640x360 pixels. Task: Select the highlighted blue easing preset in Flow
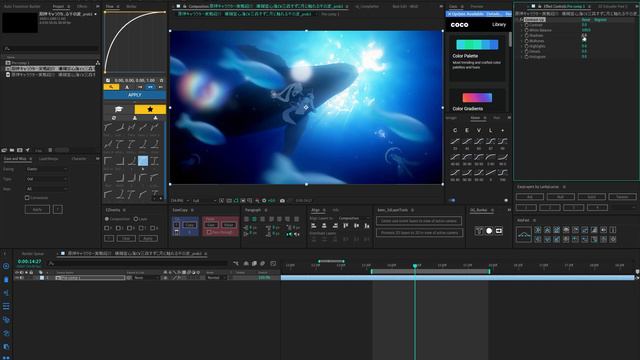143,161
